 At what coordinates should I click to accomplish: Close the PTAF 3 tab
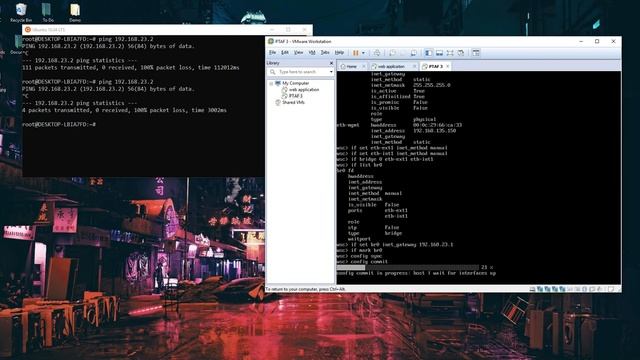(448, 66)
